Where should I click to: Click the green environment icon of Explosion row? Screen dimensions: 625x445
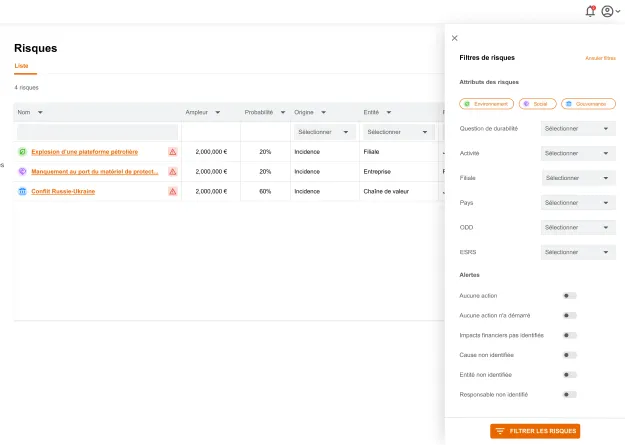click(x=22, y=152)
